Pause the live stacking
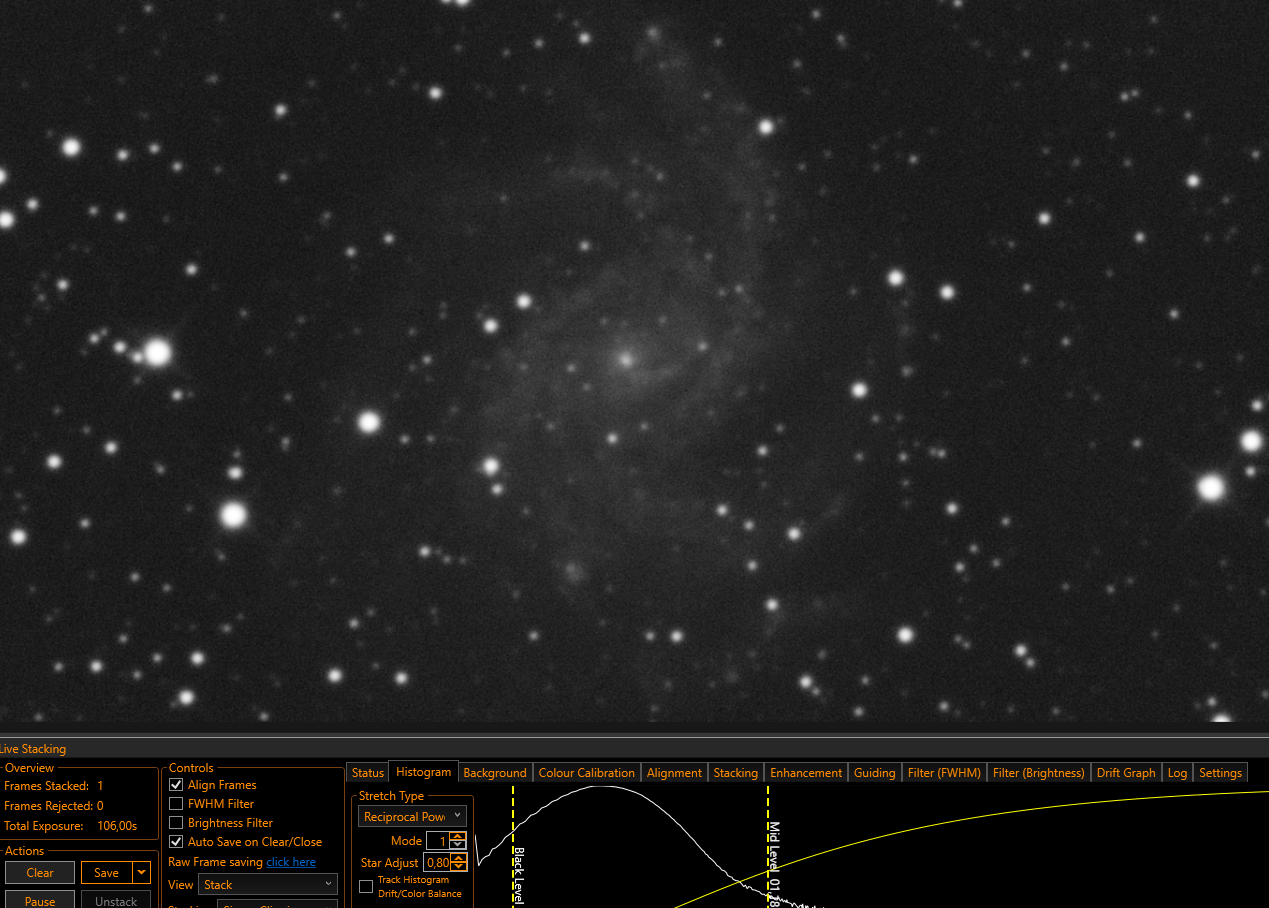 pos(40,900)
